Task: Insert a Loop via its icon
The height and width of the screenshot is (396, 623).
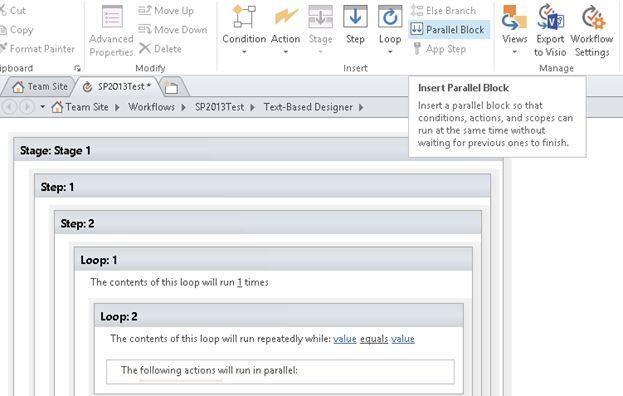Action: tap(390, 17)
